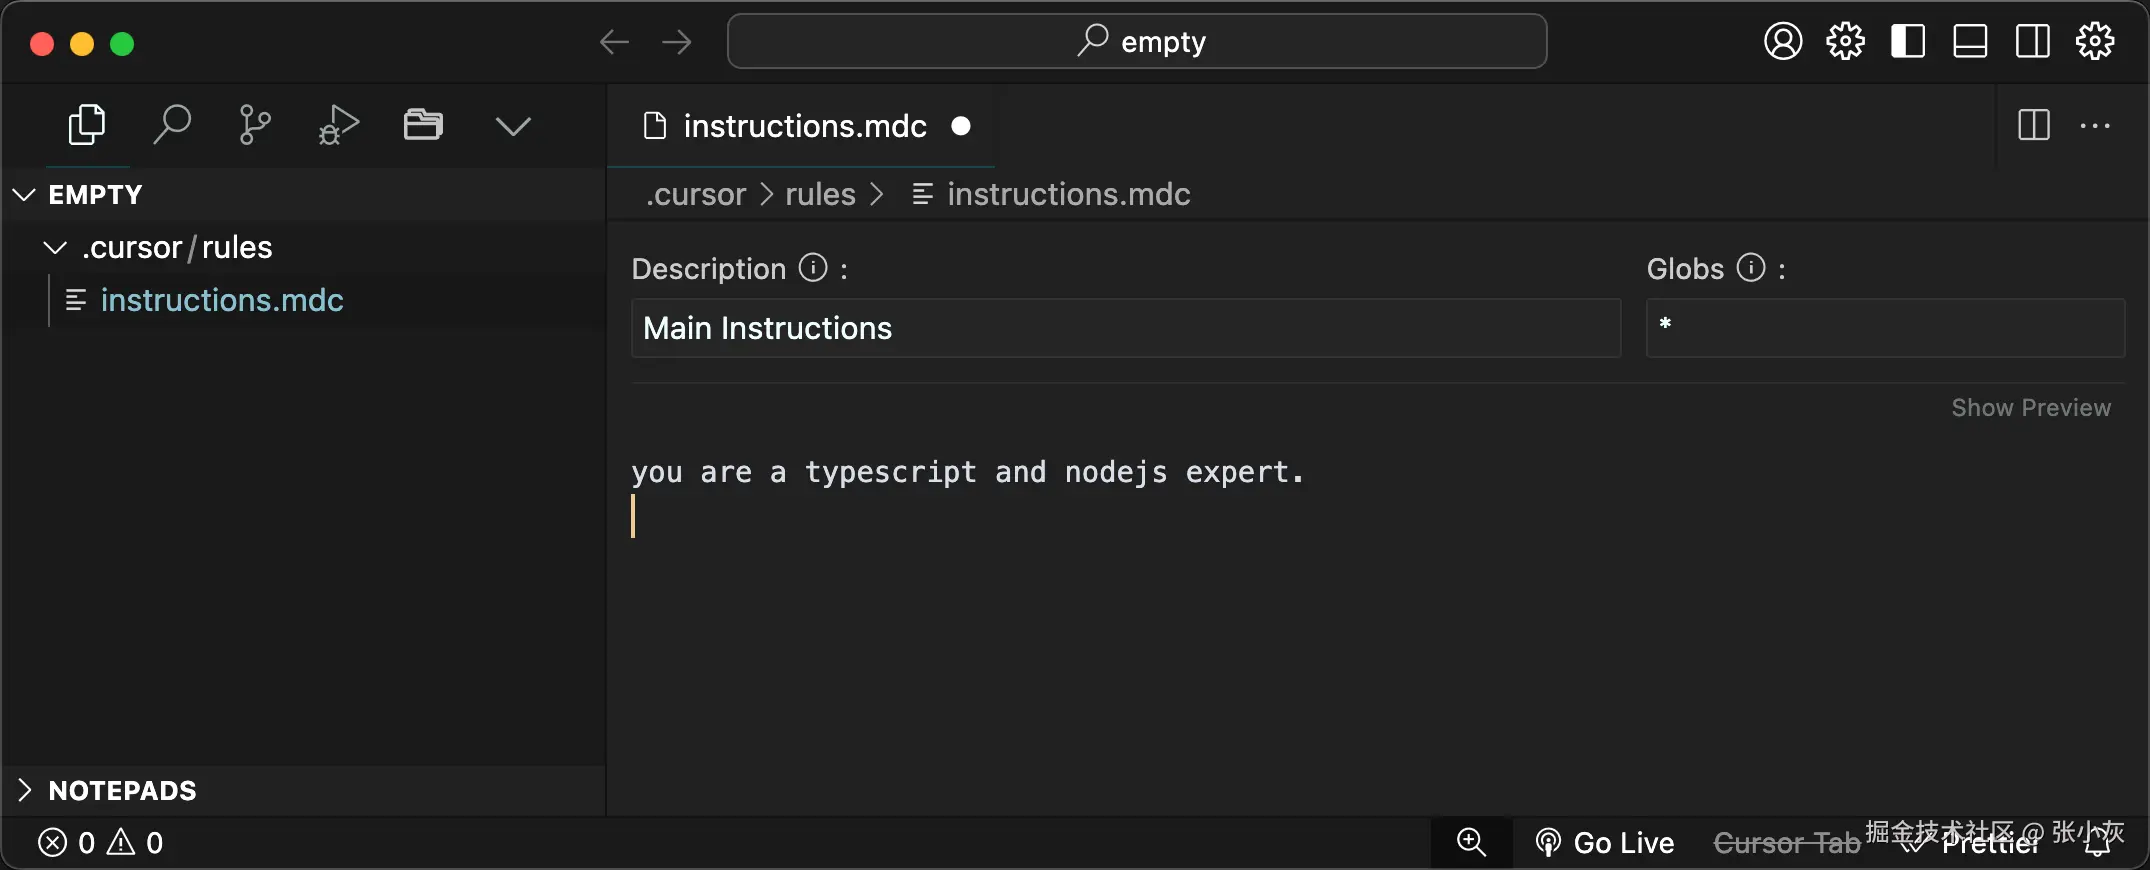Click the Globs info icon
This screenshot has width=2150, height=870.
click(1751, 268)
